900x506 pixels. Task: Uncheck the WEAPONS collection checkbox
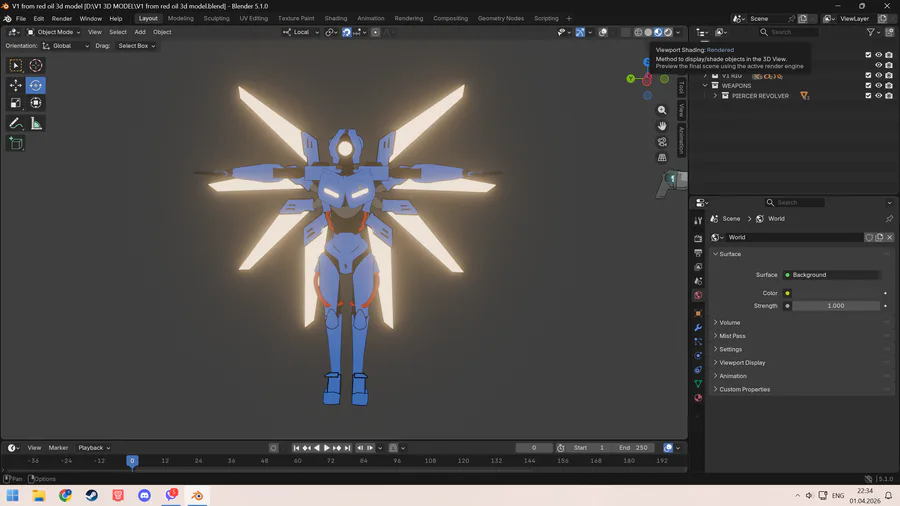pyautogui.click(x=868, y=86)
